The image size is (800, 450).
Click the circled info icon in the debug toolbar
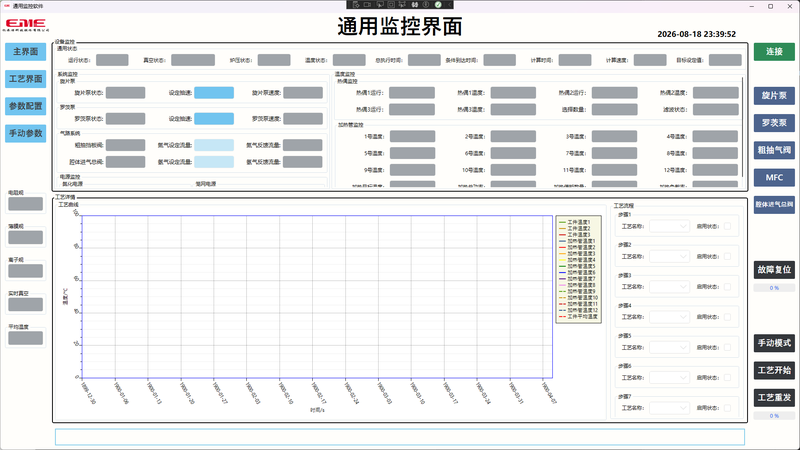pyautogui.click(x=426, y=5)
